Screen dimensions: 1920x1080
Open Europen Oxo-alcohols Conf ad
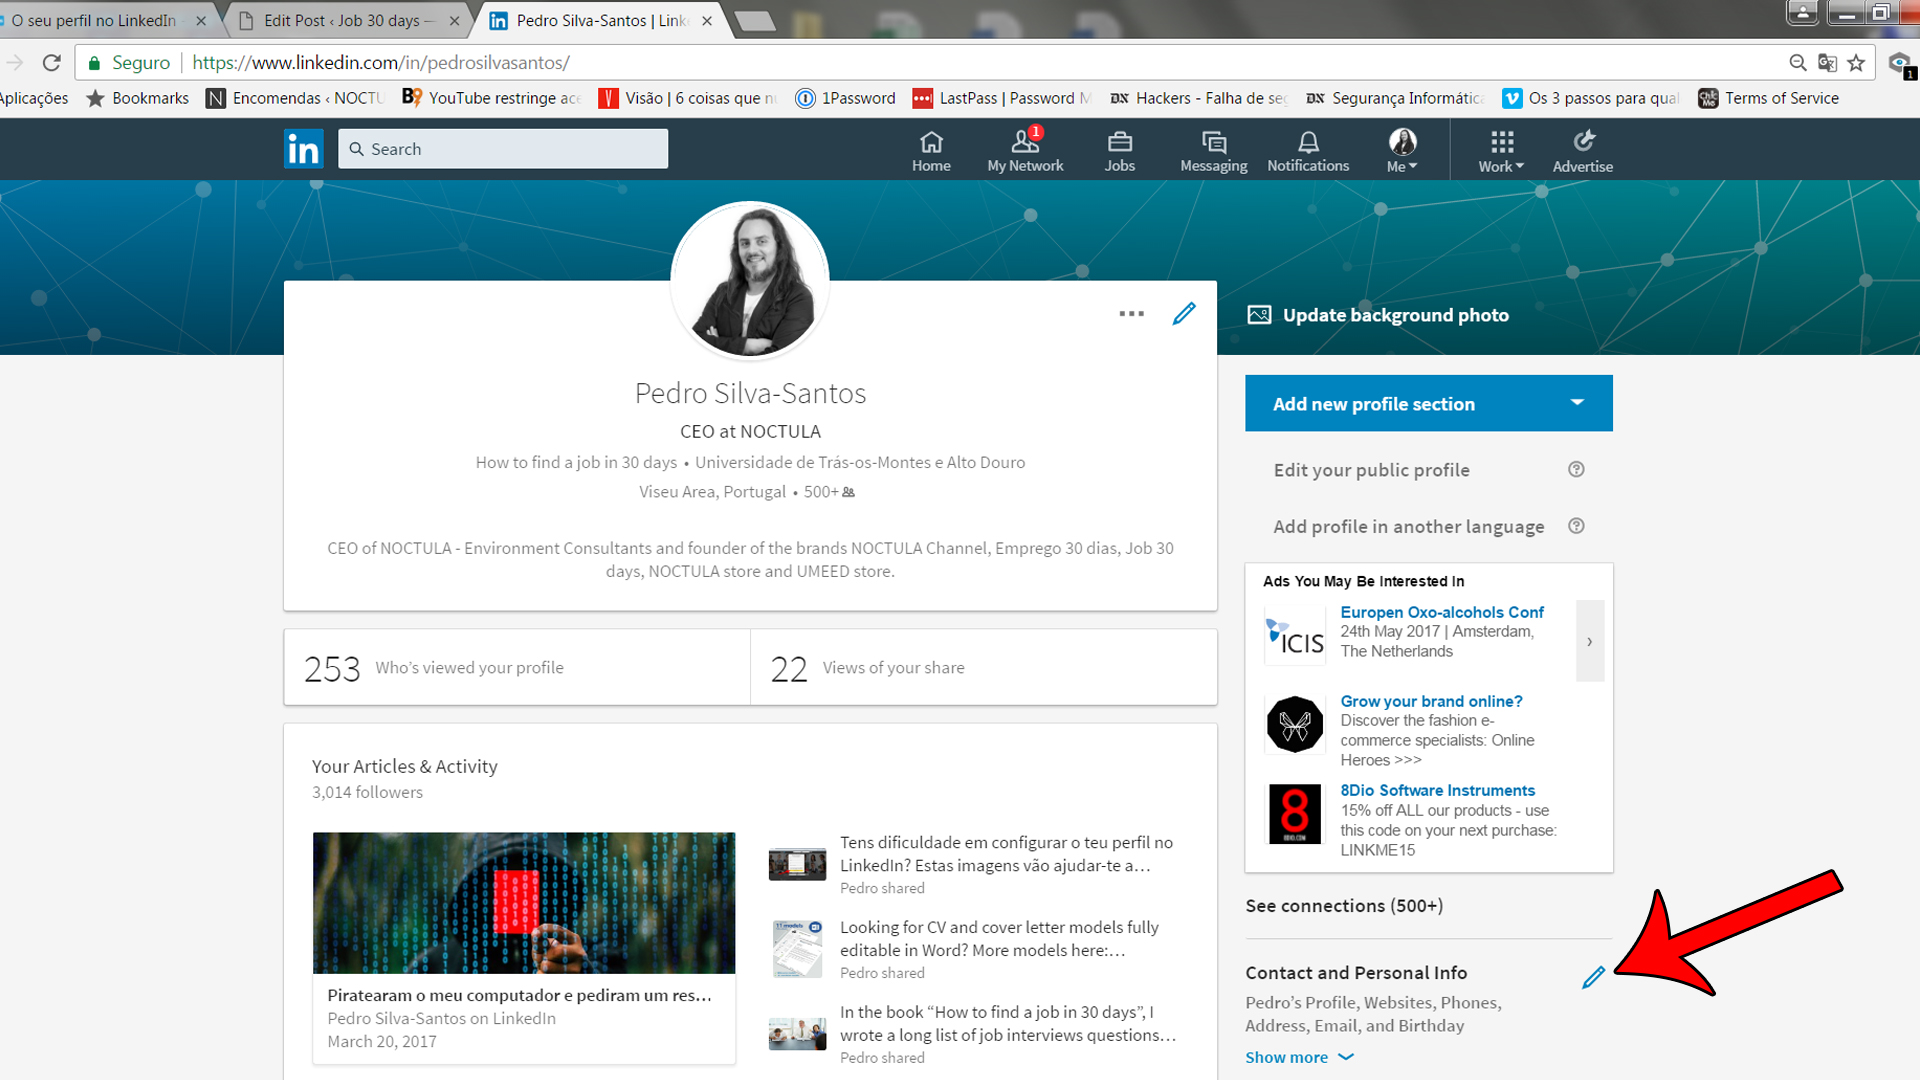1441,612
